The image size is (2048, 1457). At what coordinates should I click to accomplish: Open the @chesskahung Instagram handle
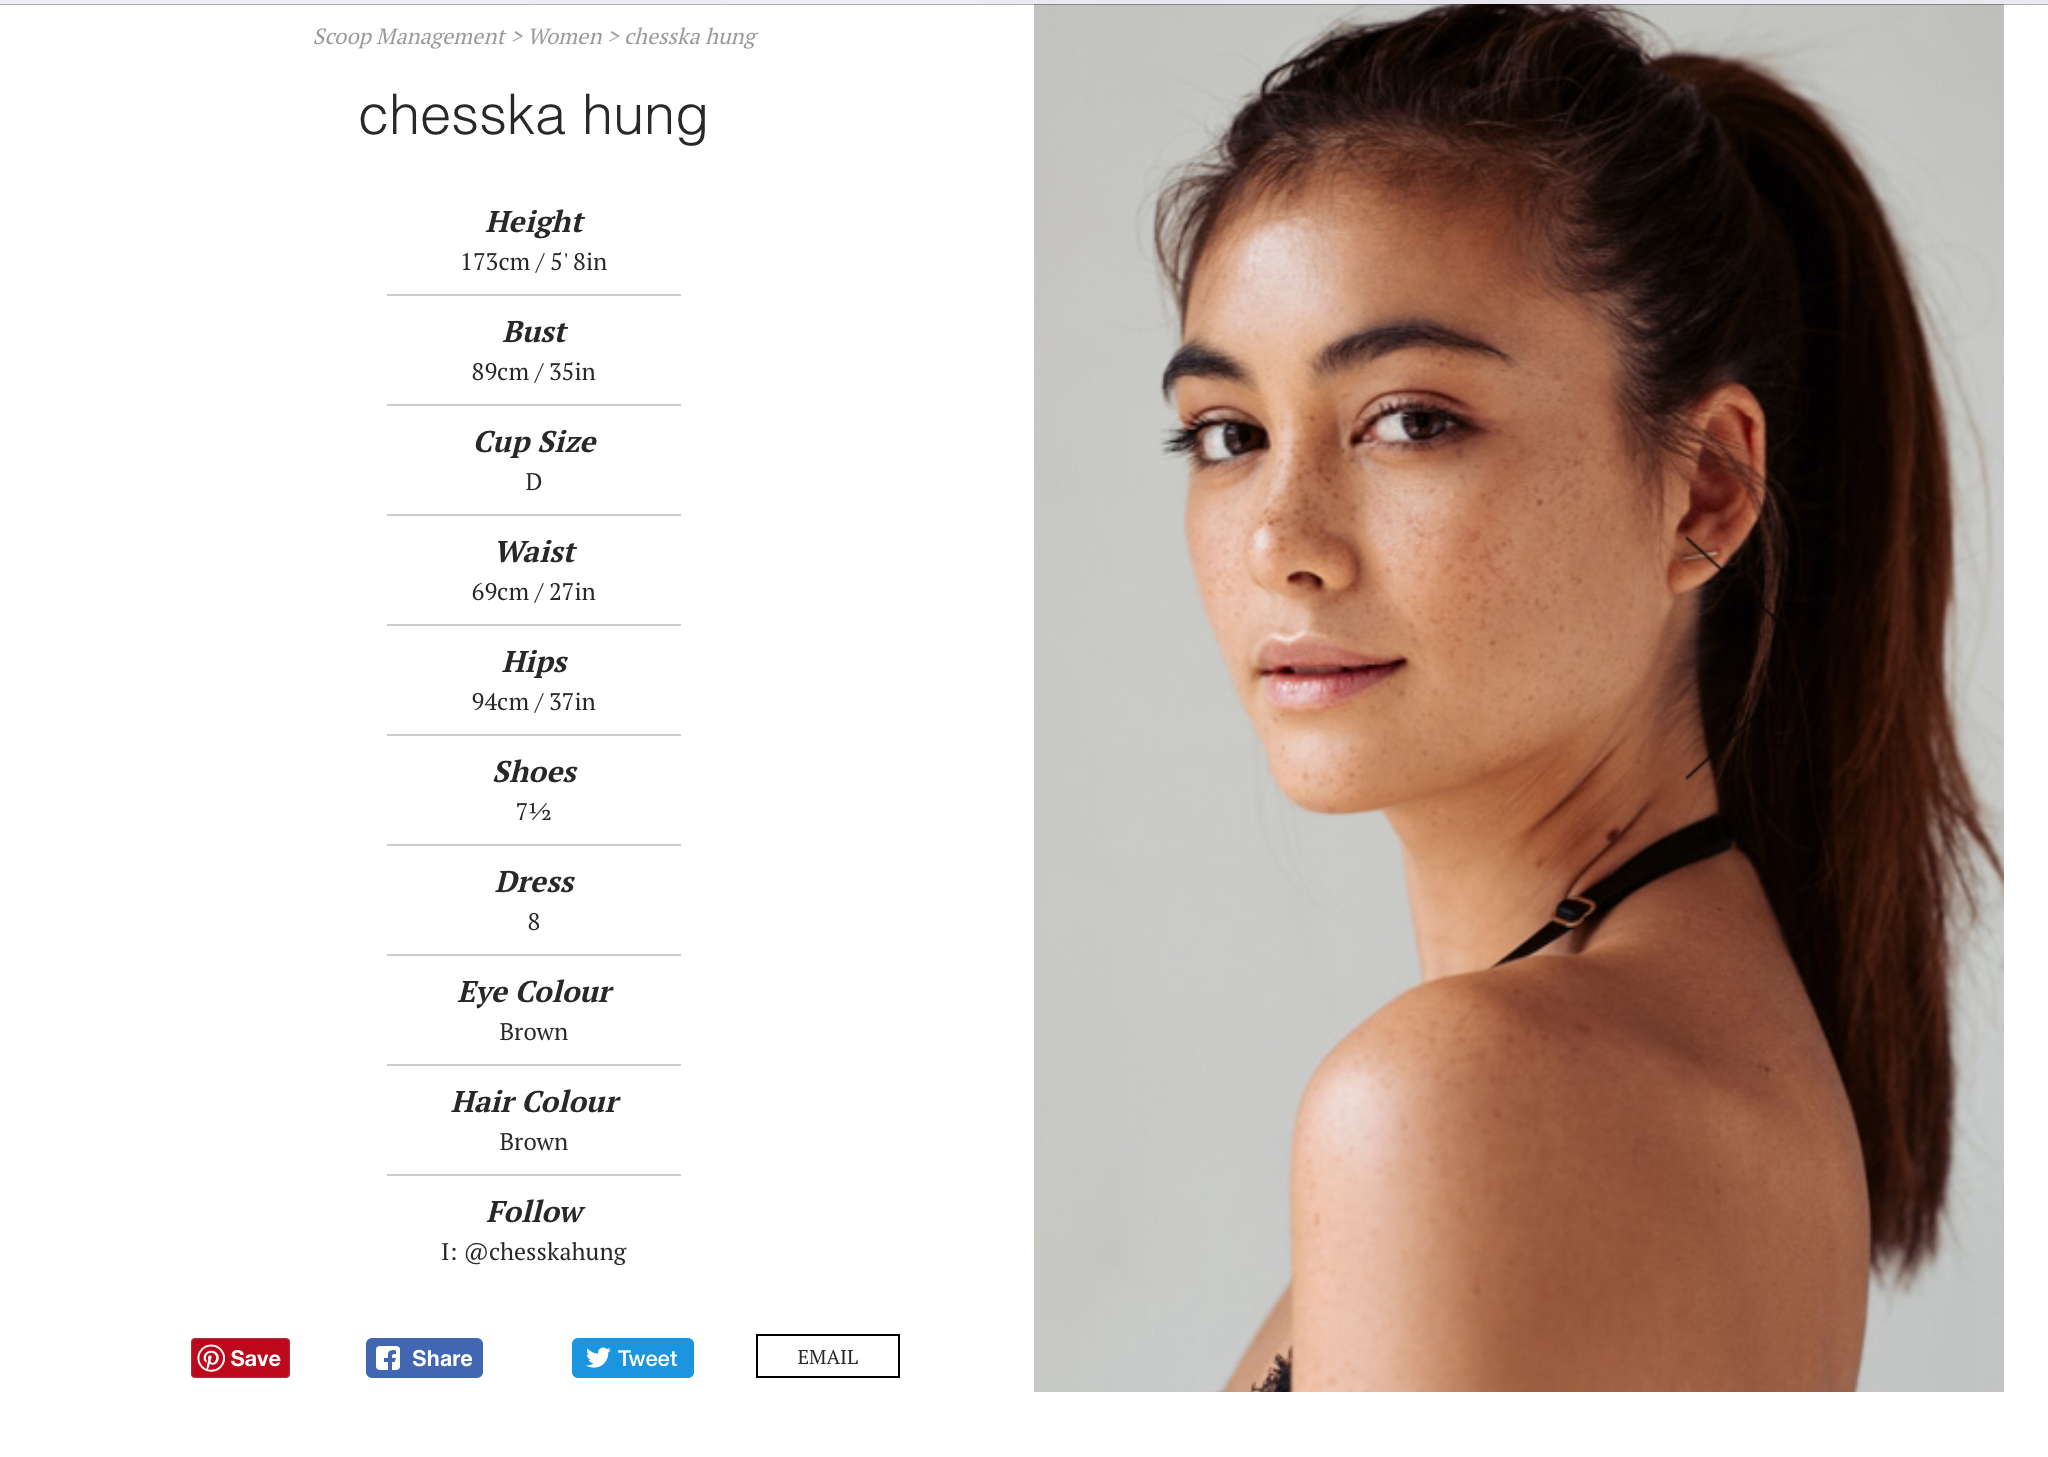545,1252
